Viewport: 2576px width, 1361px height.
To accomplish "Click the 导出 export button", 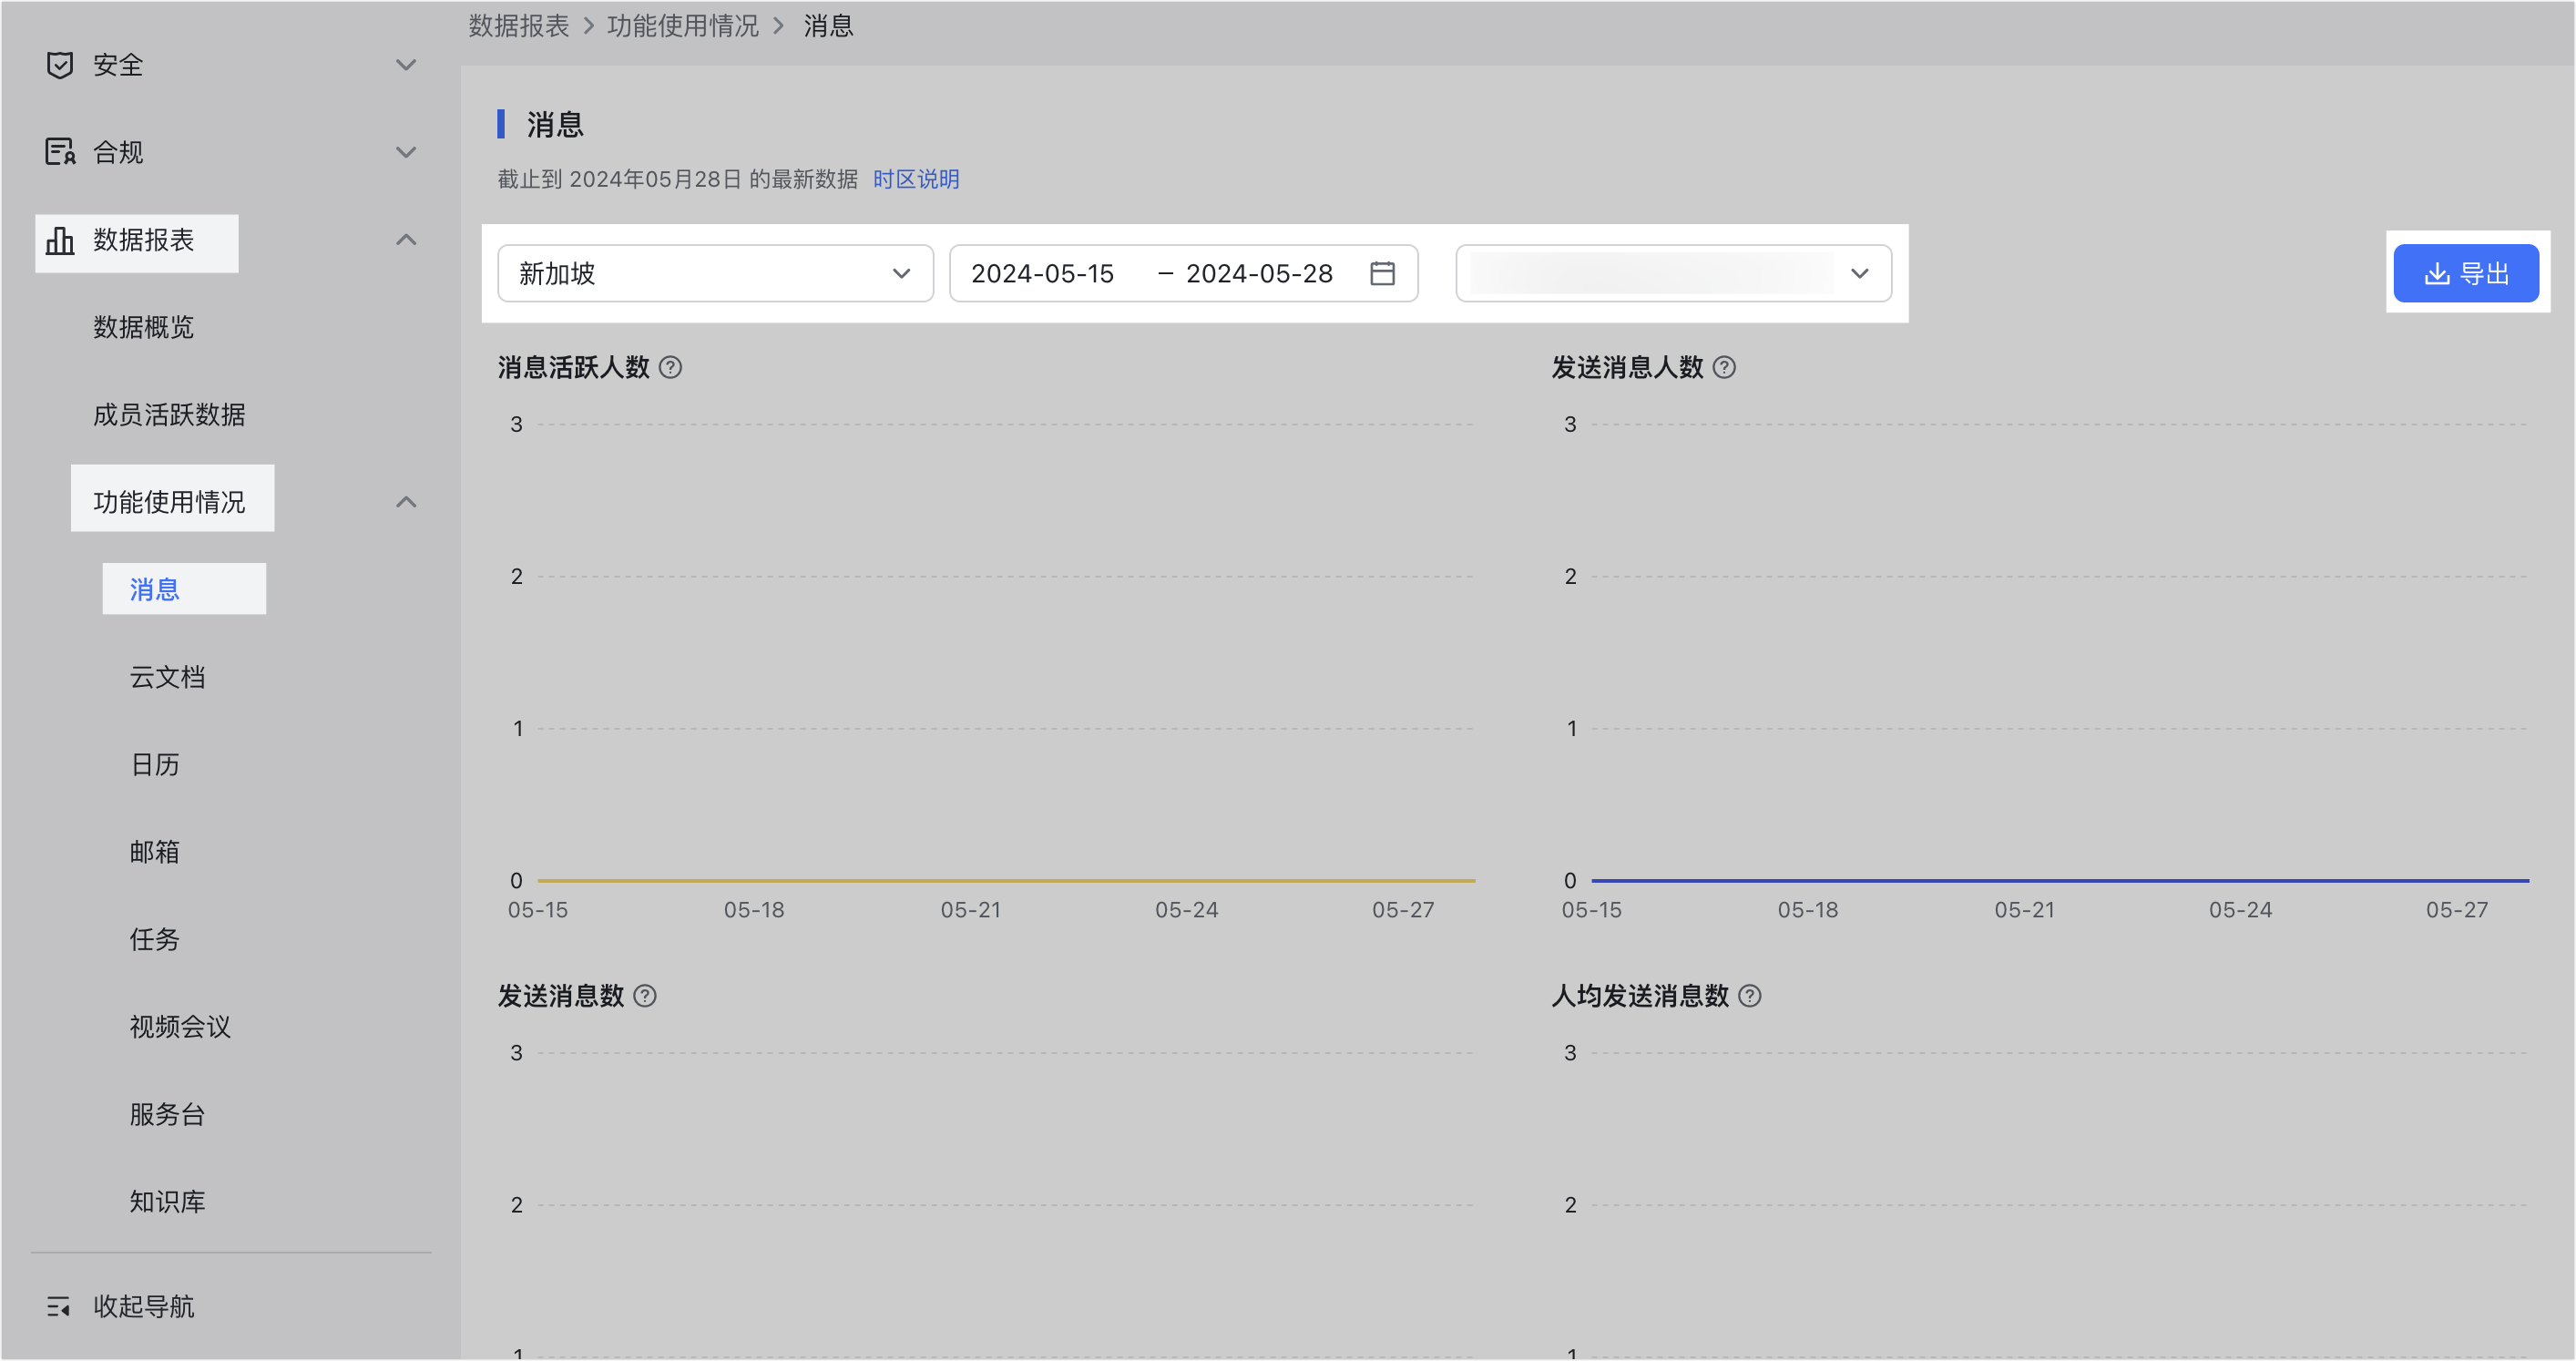I will point(2466,273).
